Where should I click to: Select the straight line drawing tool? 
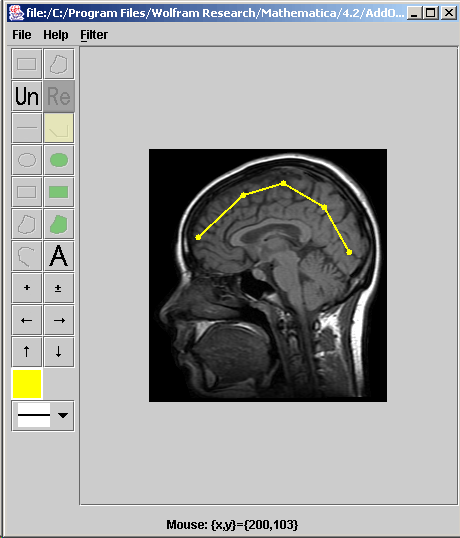27,128
